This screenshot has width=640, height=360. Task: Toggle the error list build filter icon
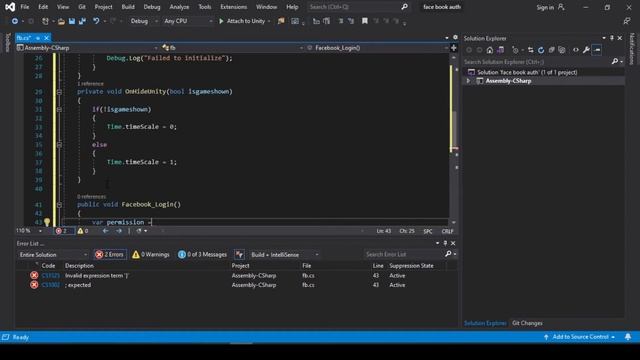(x=240, y=254)
